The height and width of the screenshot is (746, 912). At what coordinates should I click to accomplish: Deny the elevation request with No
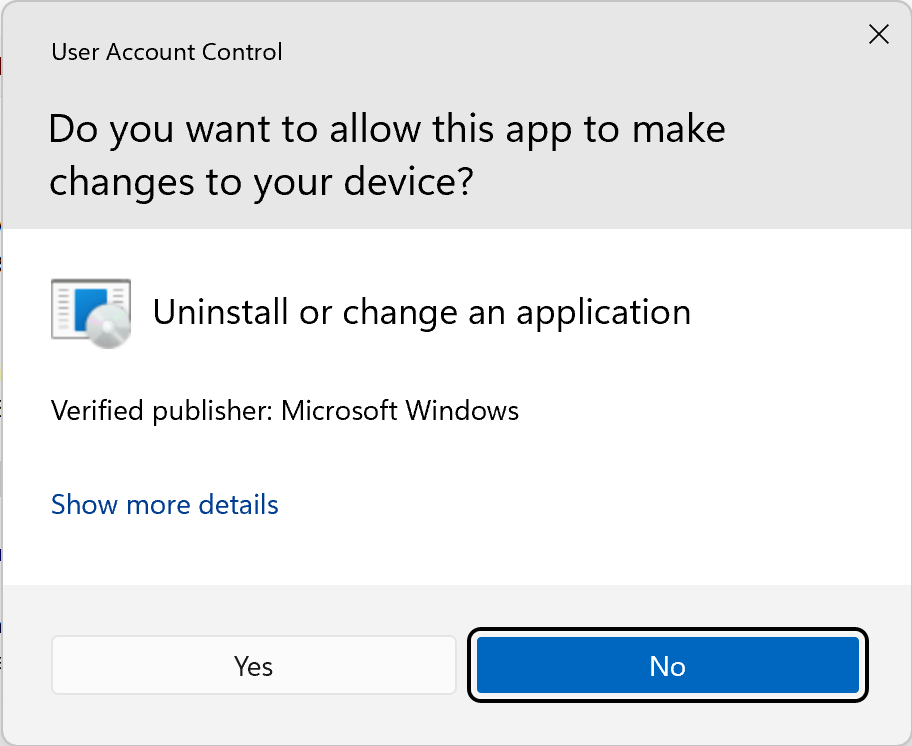click(667, 666)
